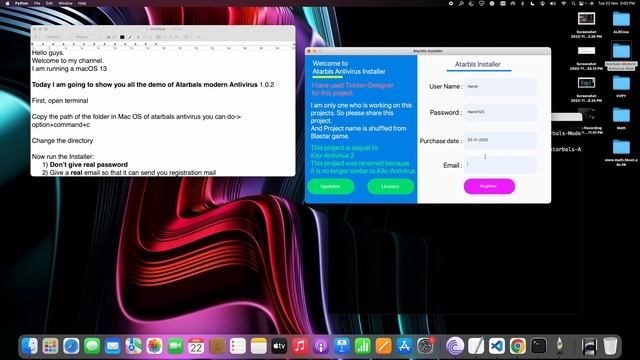Open Launchpad in the Dock
Viewport: 640px width, 360px height.
(50, 347)
